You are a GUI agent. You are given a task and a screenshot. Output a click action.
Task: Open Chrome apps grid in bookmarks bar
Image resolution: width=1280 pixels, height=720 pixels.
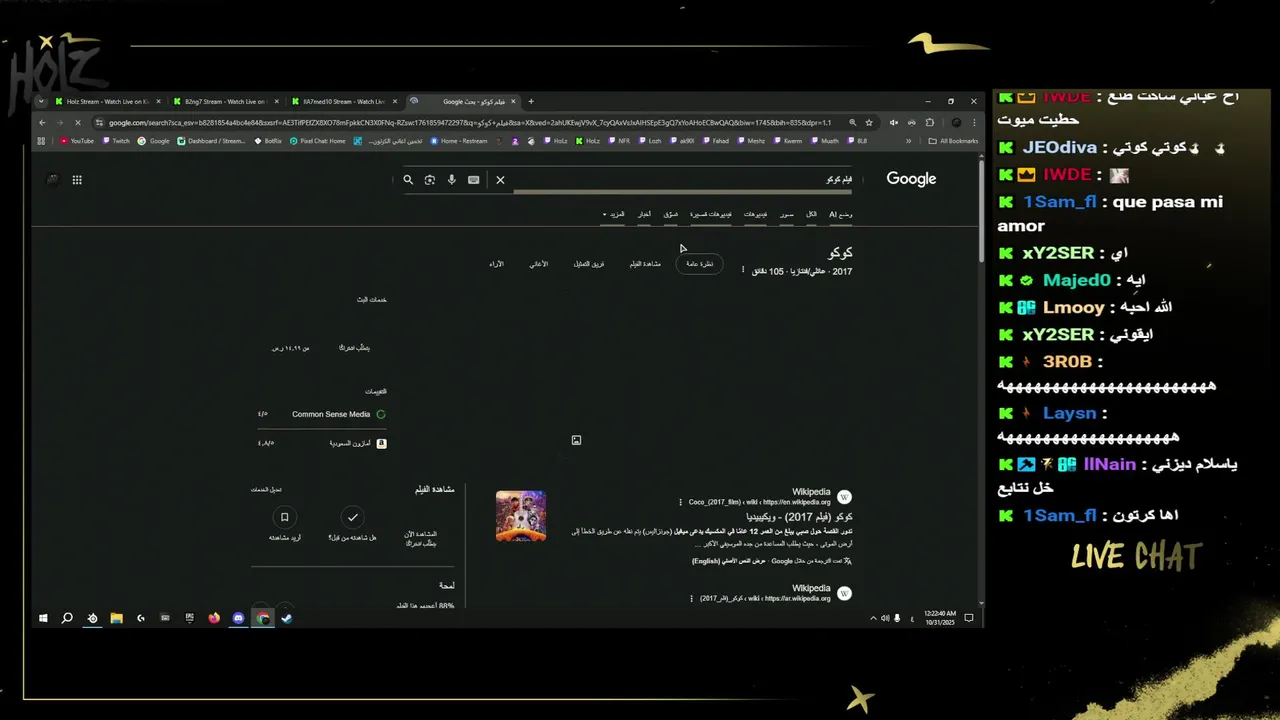pyautogui.click(x=41, y=141)
